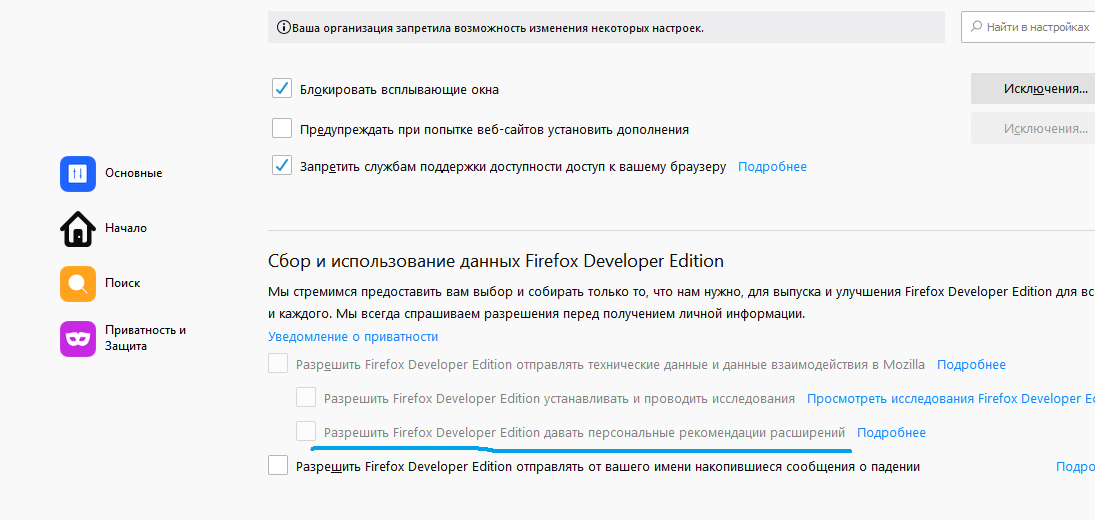Click disabled Исключения button for add-ons

click(x=1033, y=128)
